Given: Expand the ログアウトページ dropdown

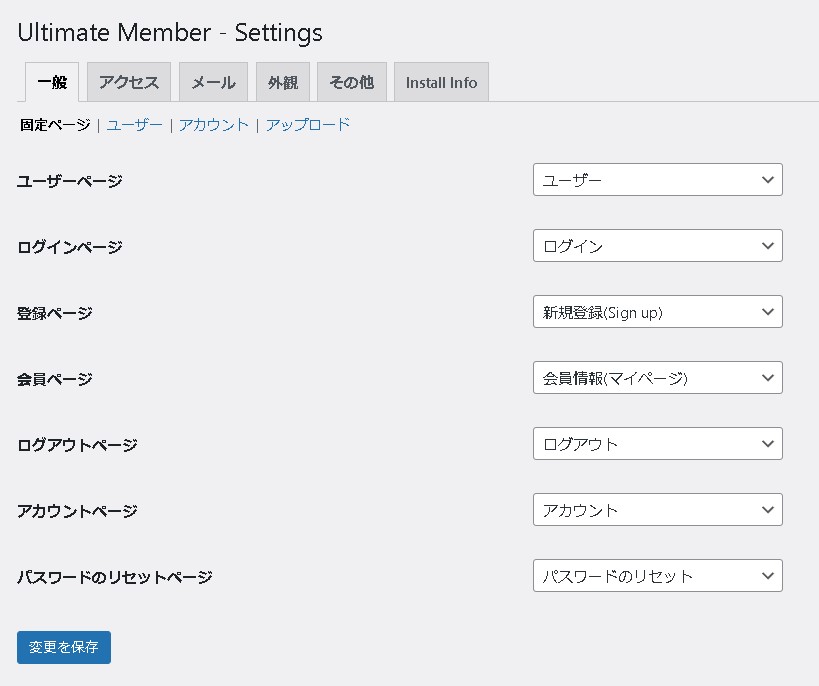Looking at the screenshot, I should point(657,444).
